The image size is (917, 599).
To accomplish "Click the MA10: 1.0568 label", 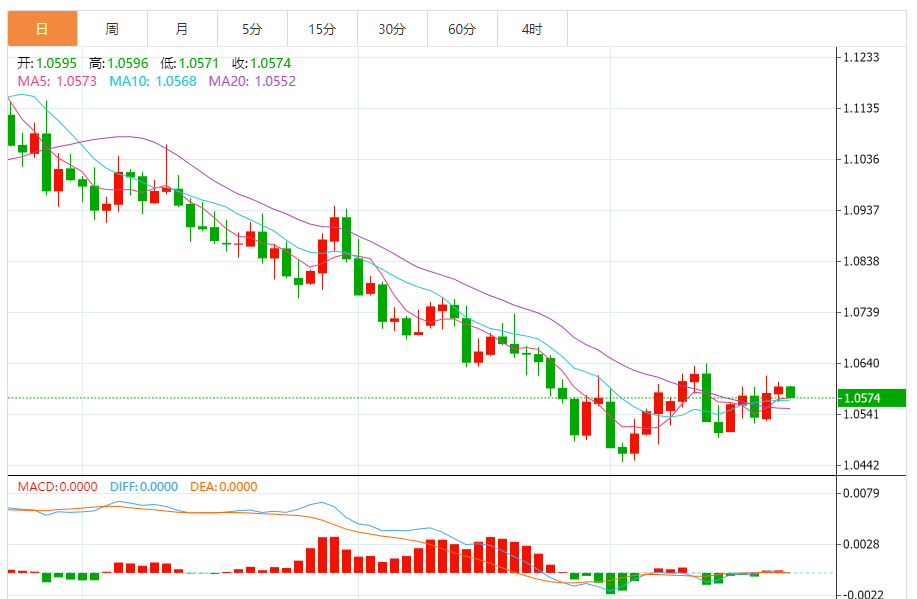I will 153,81.
